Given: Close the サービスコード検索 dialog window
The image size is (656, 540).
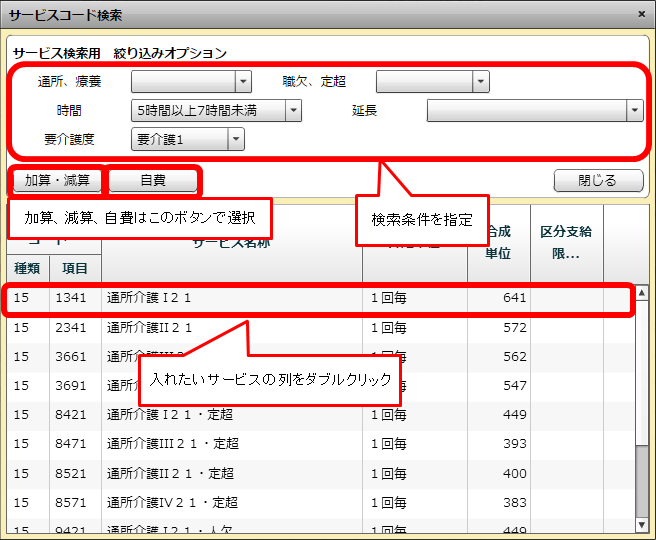Looking at the screenshot, I should coord(641,14).
